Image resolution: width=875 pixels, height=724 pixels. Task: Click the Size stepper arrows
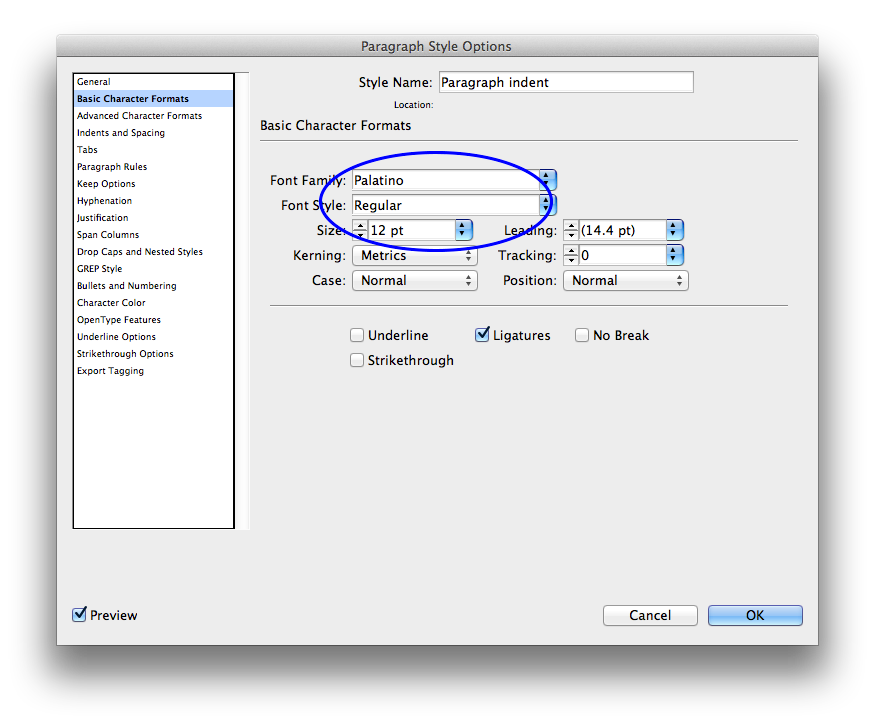point(360,230)
